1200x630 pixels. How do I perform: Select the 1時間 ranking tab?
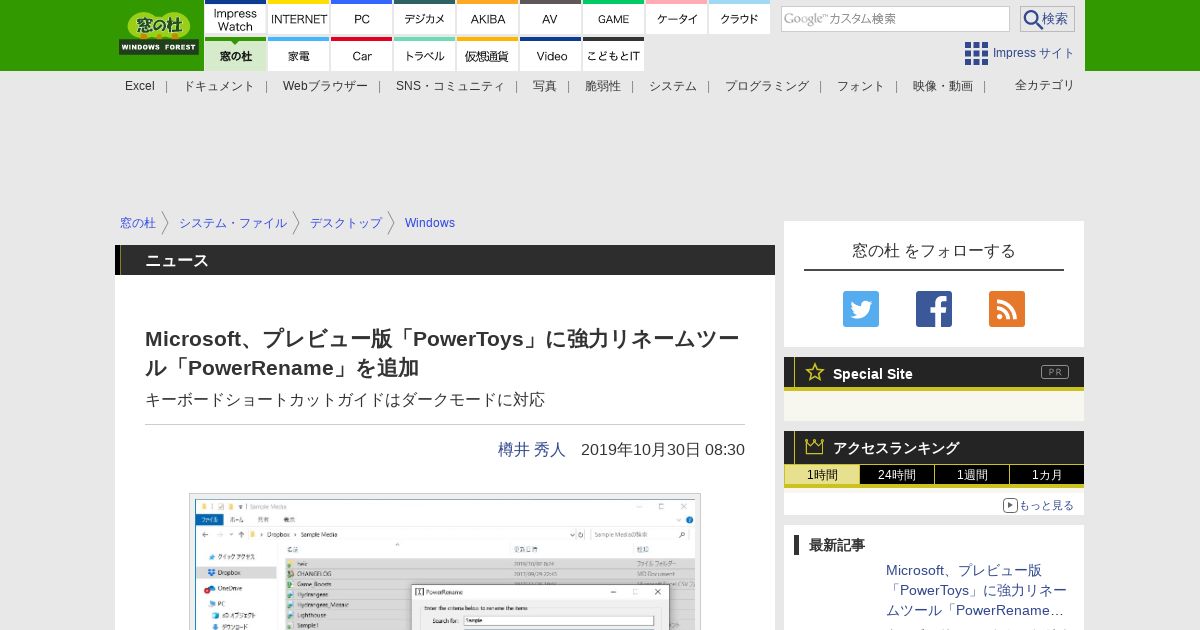(822, 475)
